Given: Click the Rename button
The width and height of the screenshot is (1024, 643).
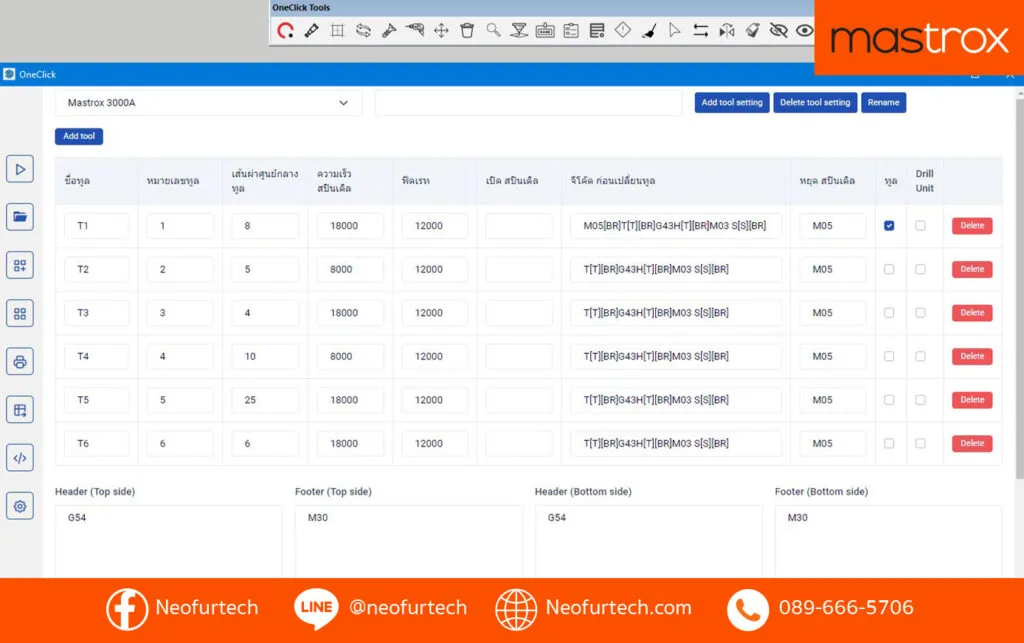Looking at the screenshot, I should 884,102.
